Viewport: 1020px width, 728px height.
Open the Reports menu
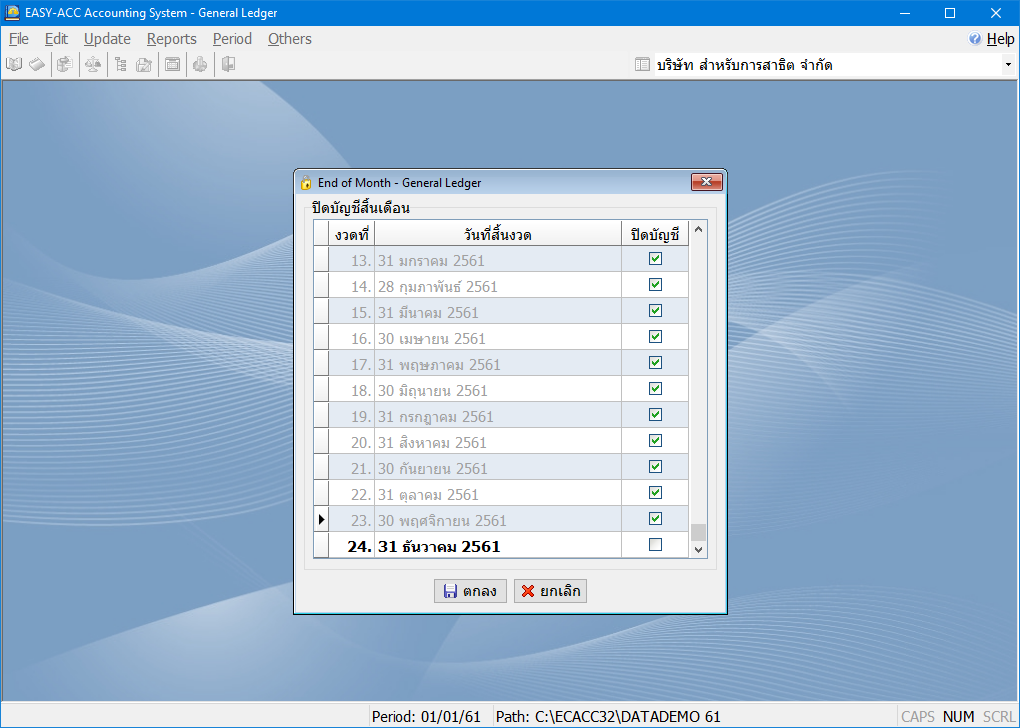tap(171, 39)
